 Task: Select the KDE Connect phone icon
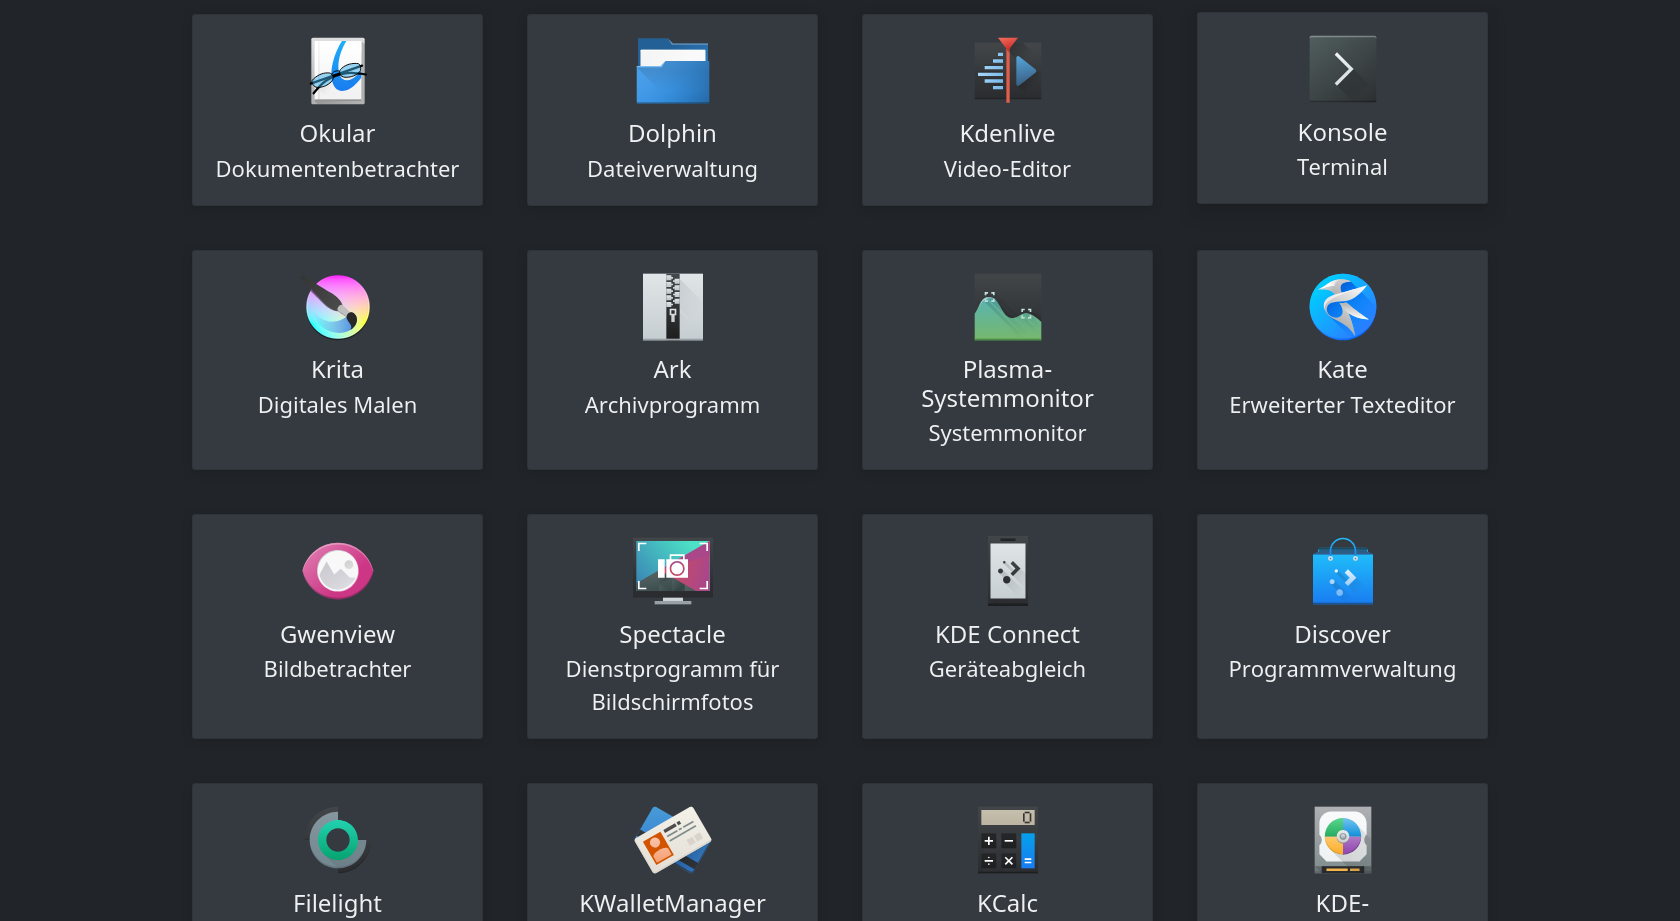[1008, 571]
